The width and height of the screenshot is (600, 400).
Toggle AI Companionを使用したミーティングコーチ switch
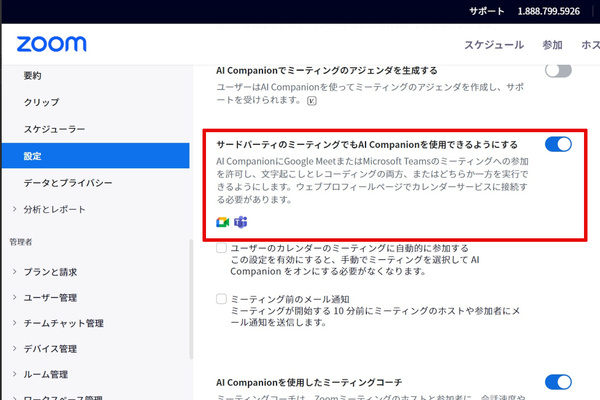(558, 382)
